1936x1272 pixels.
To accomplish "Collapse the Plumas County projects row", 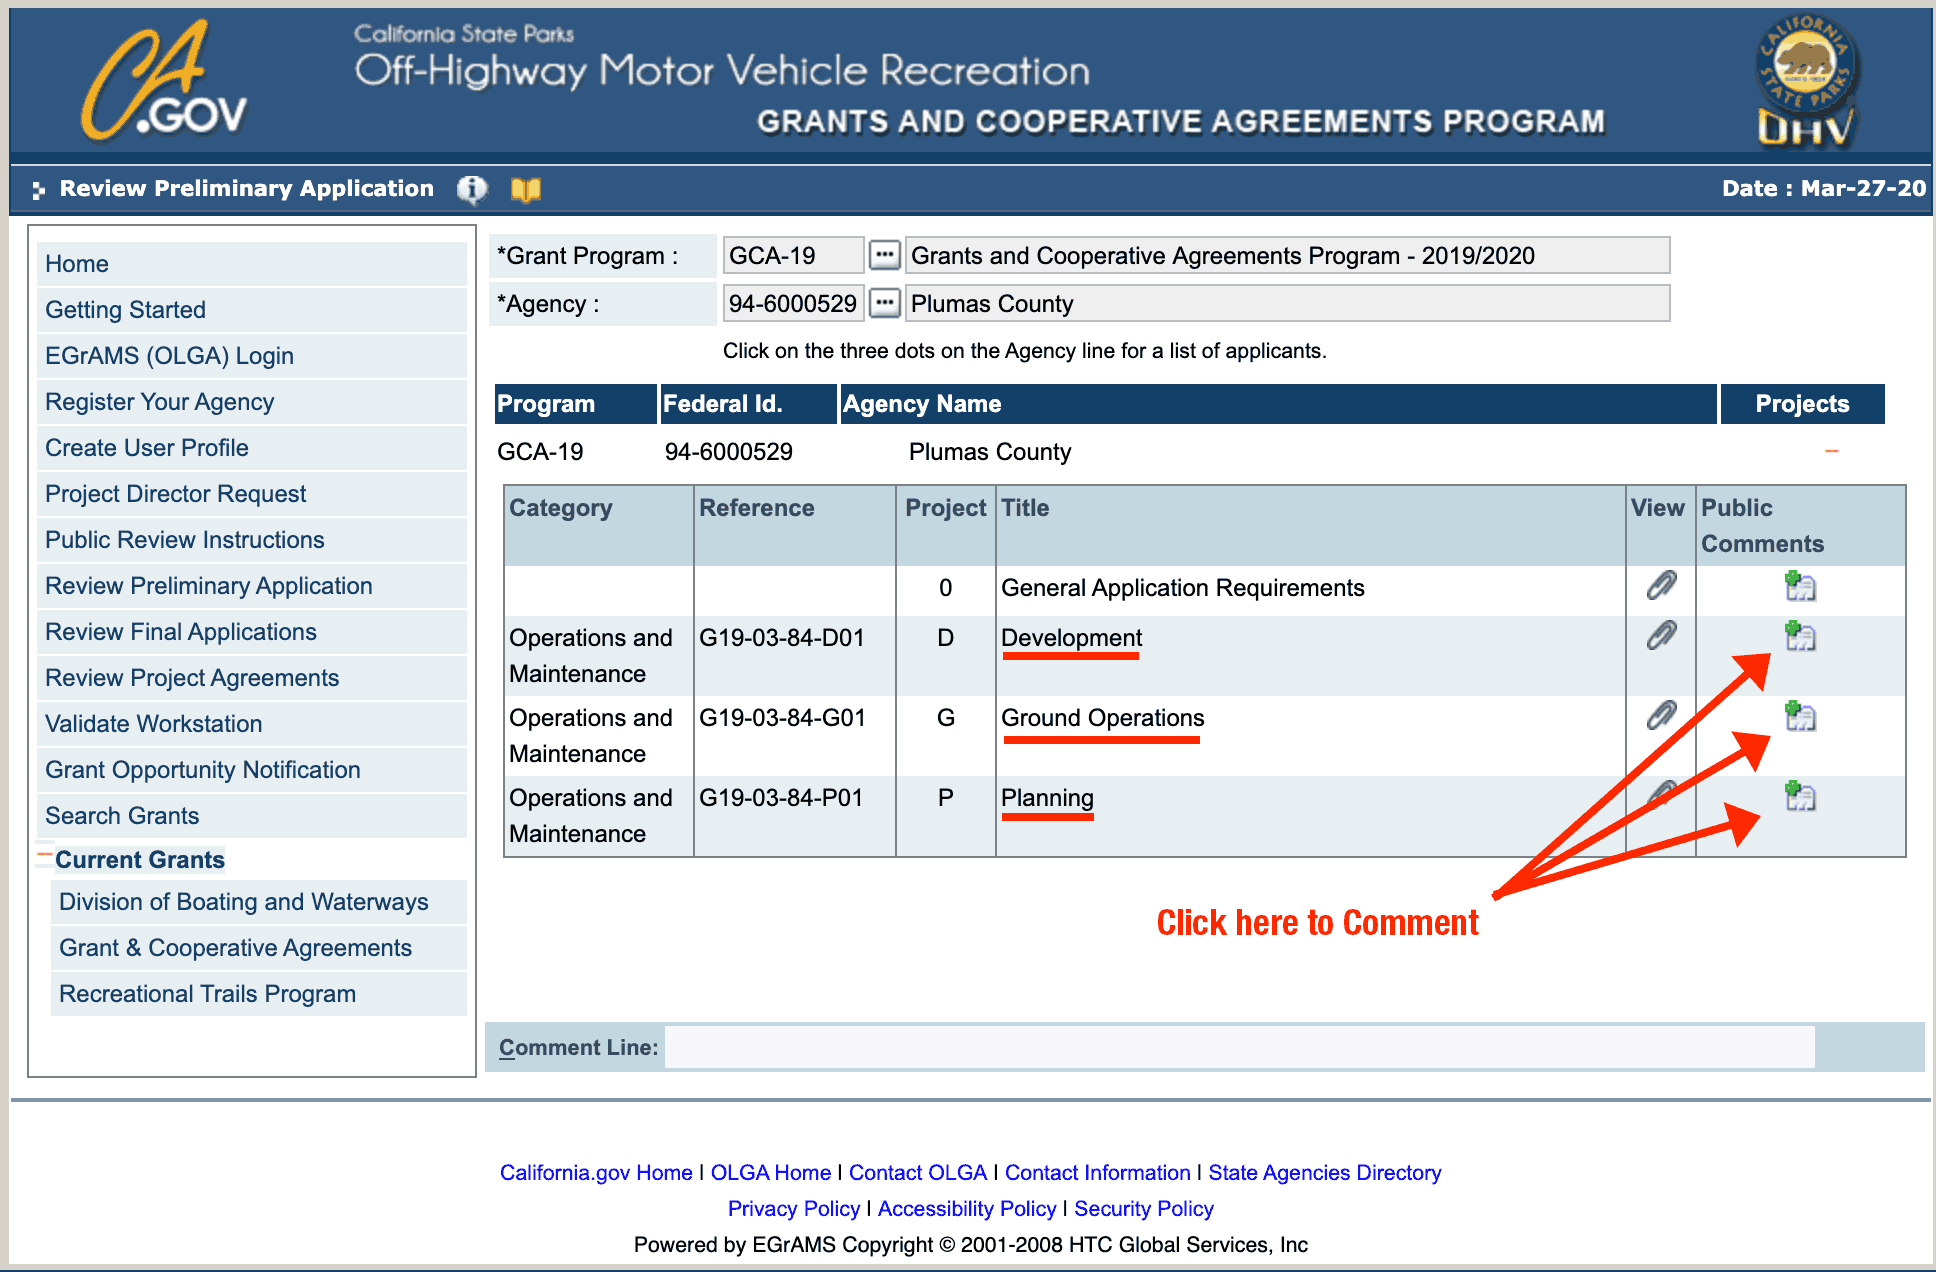I will [x=1832, y=452].
